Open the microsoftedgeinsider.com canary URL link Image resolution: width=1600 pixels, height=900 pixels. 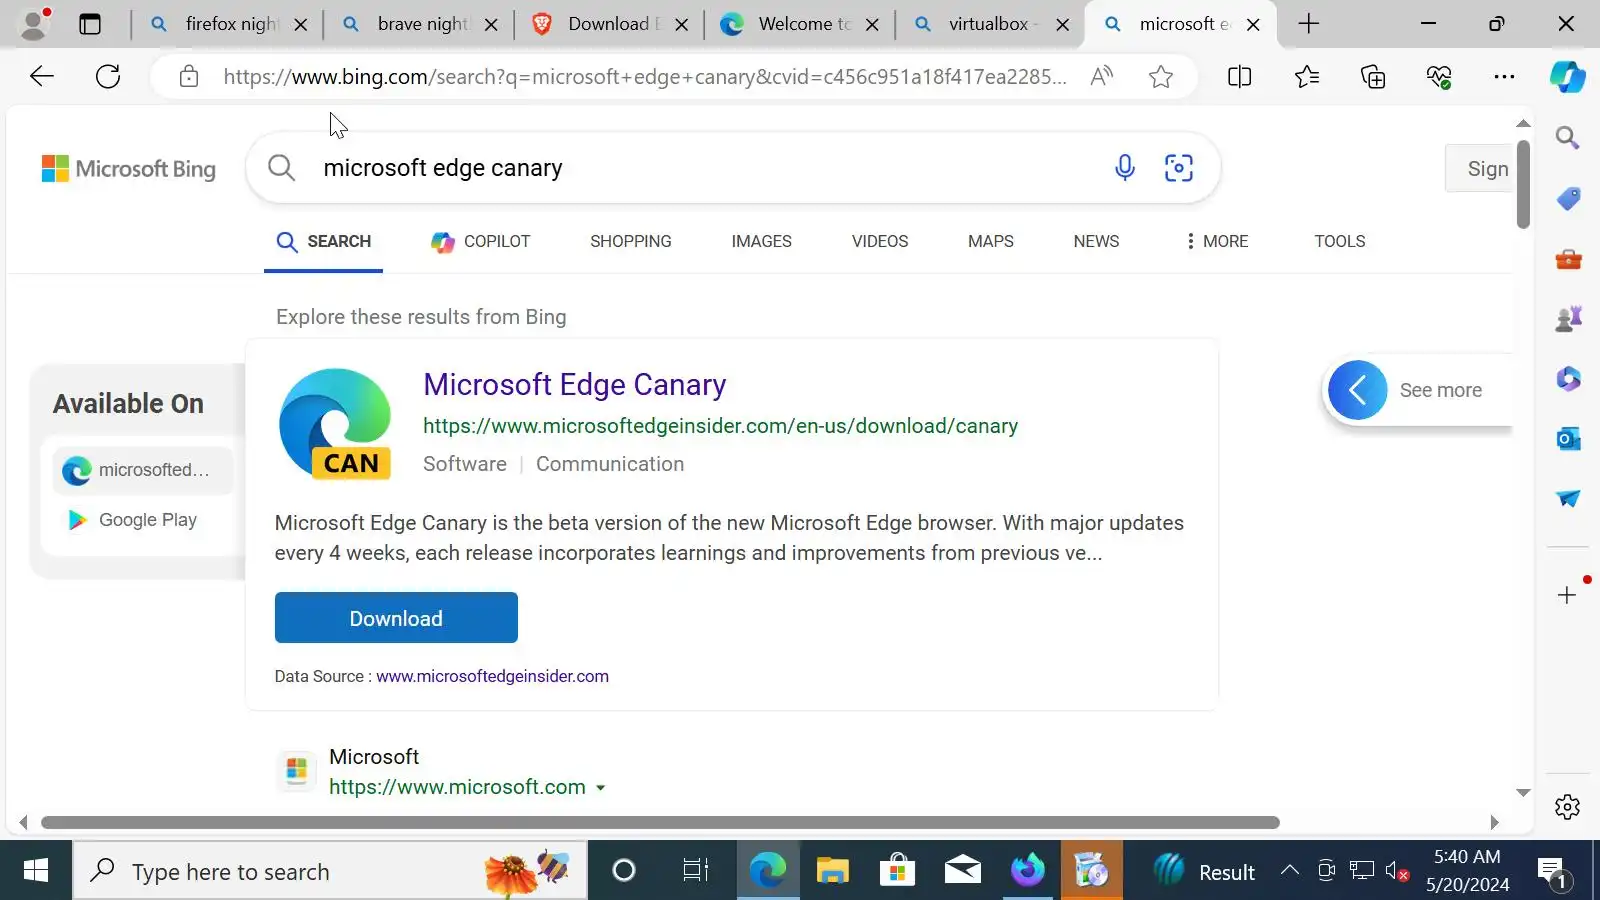coord(720,426)
